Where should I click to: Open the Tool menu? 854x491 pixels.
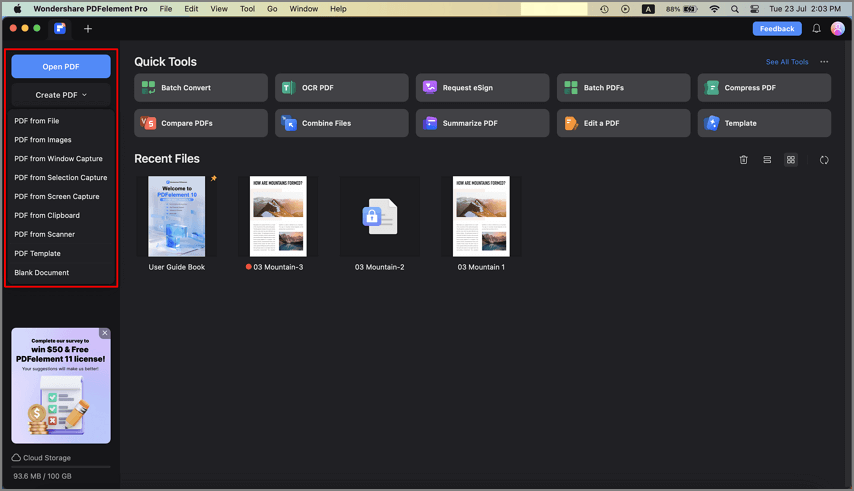247,9
